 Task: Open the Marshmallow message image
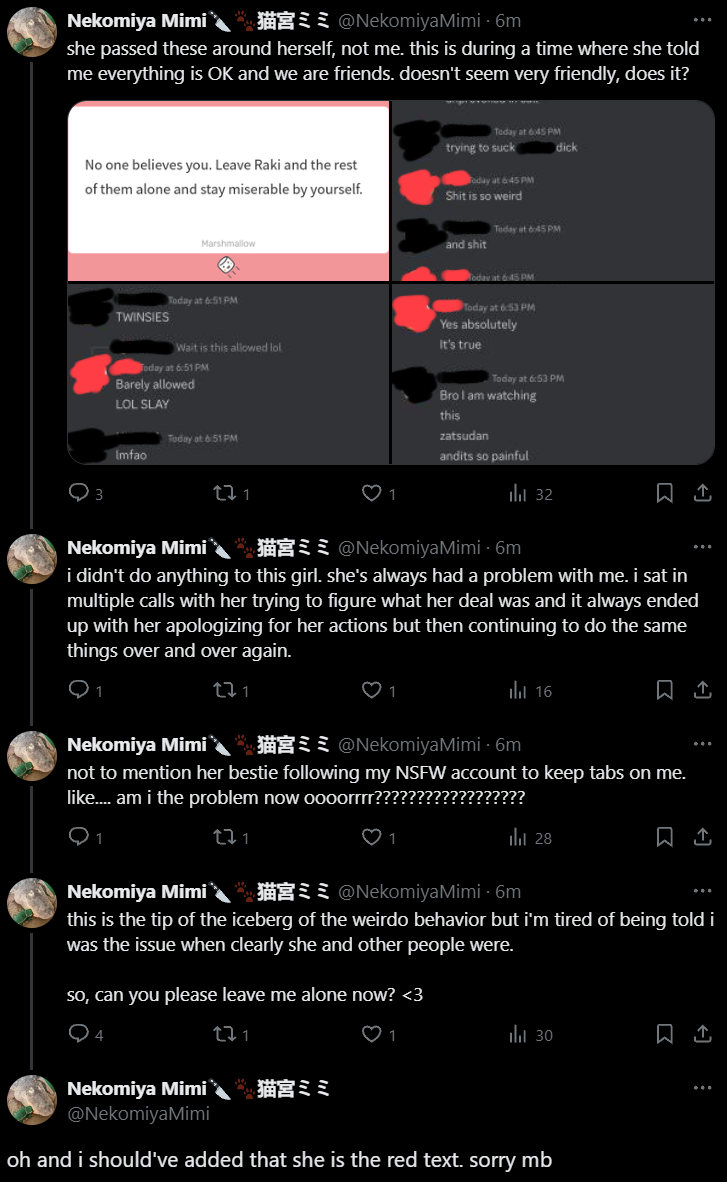coord(229,191)
